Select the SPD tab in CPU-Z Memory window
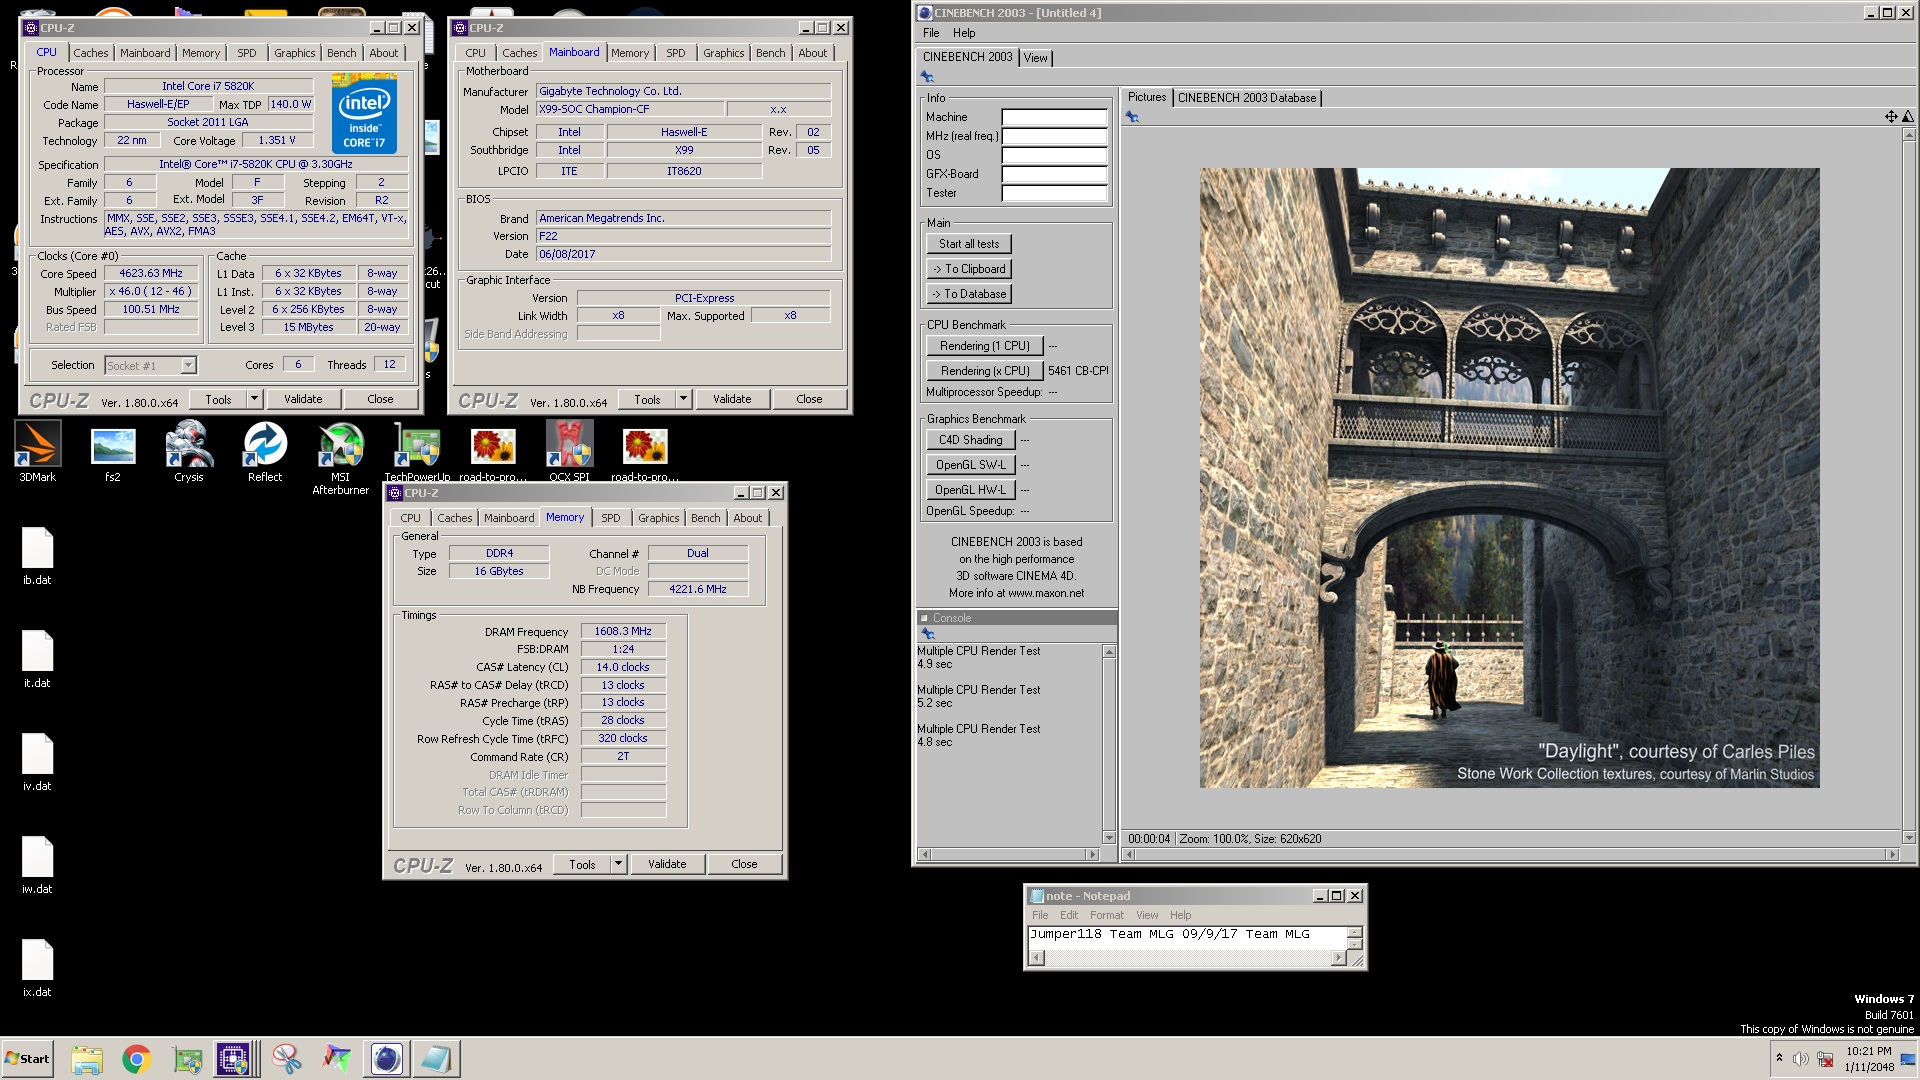The height and width of the screenshot is (1080, 1920). point(611,518)
